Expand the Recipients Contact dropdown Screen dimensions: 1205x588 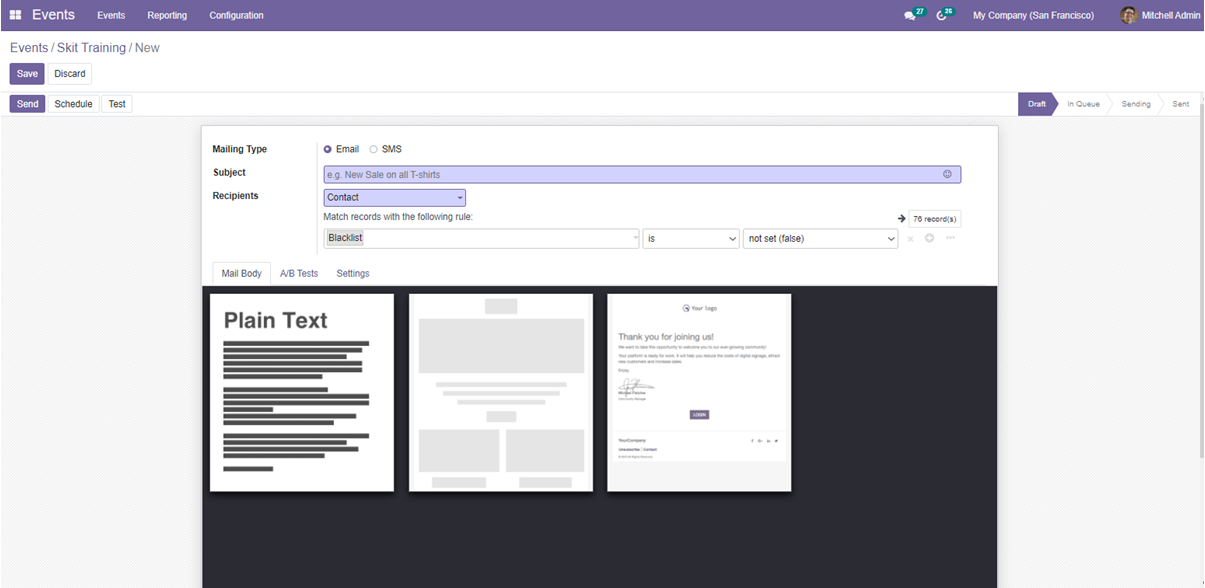pos(394,198)
